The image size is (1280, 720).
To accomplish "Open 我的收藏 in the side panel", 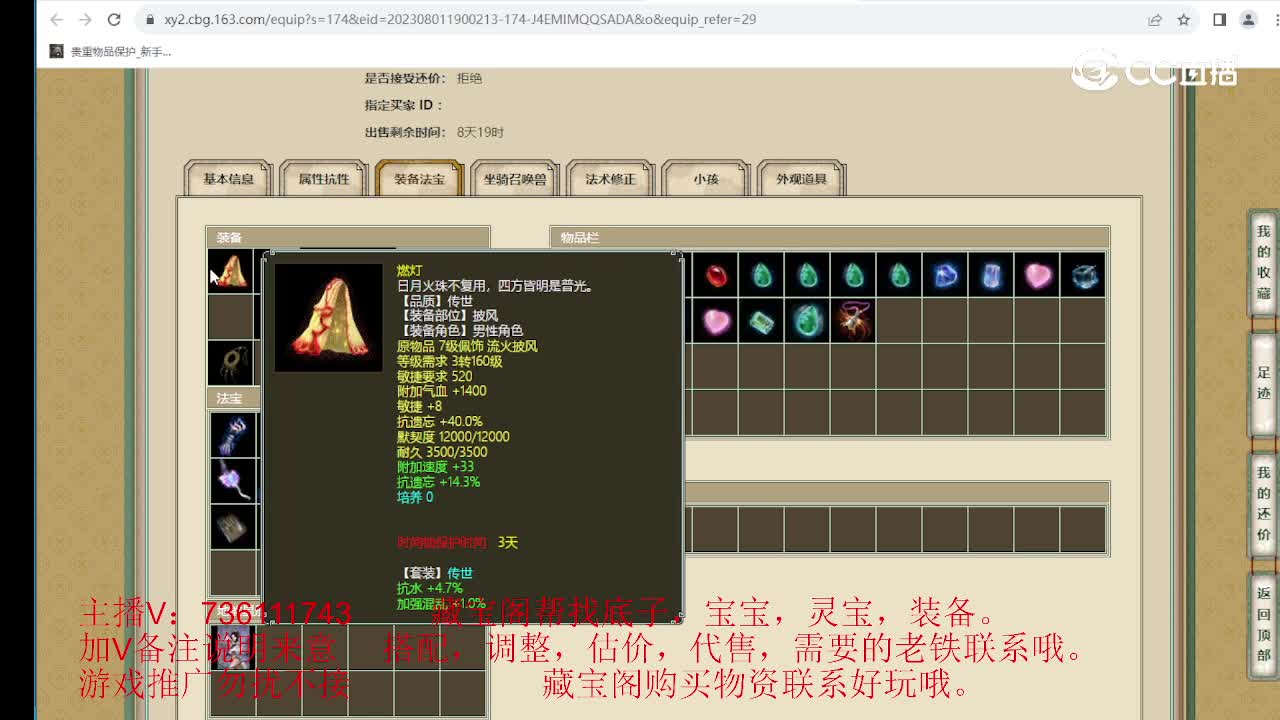I will tap(1264, 265).
